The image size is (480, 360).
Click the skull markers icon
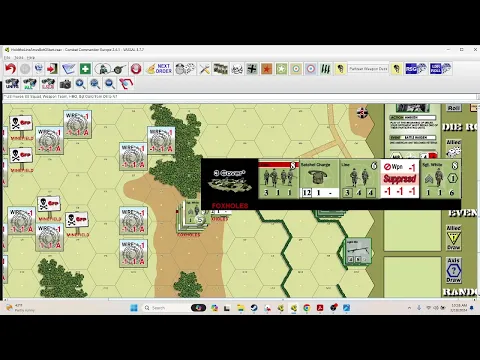pyautogui.click(x=237, y=69)
